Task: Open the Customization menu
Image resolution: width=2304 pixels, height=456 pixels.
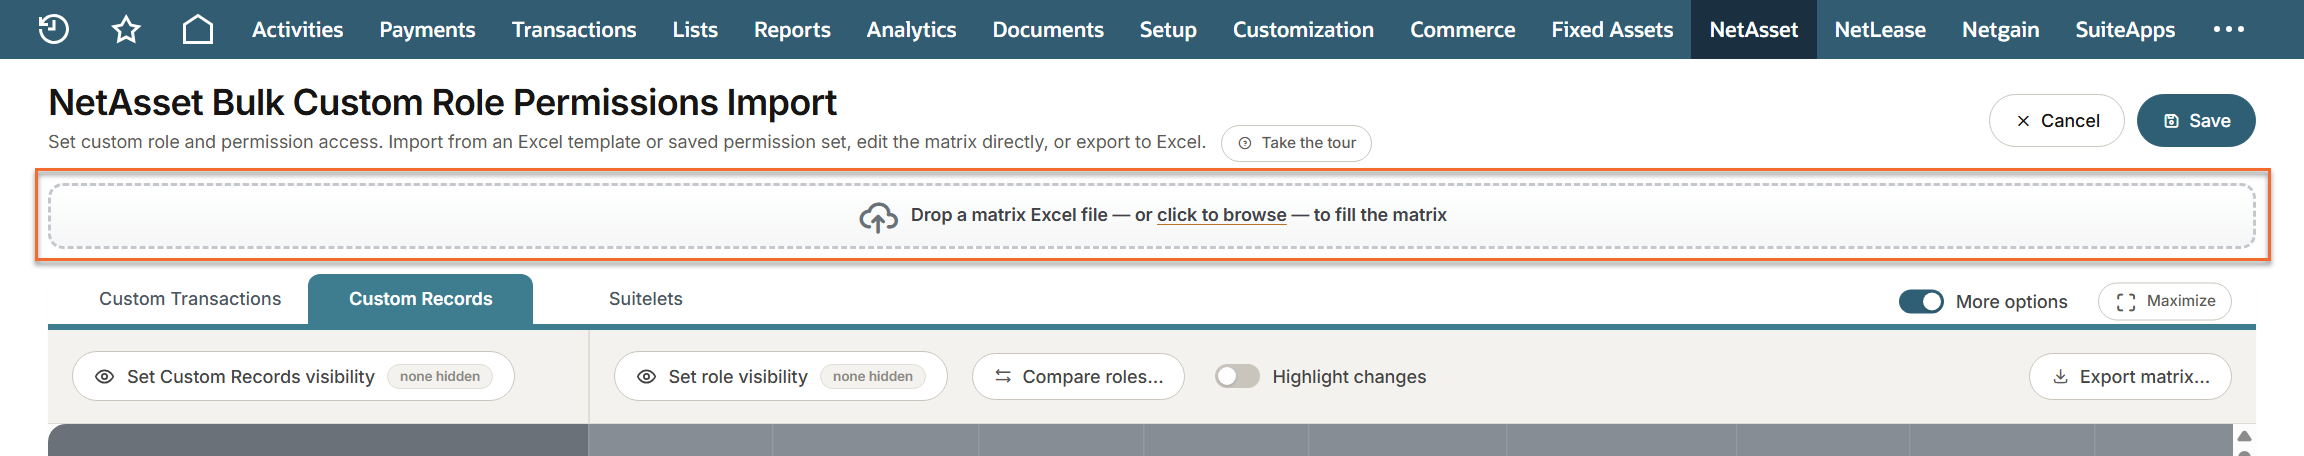Action: point(1303,29)
